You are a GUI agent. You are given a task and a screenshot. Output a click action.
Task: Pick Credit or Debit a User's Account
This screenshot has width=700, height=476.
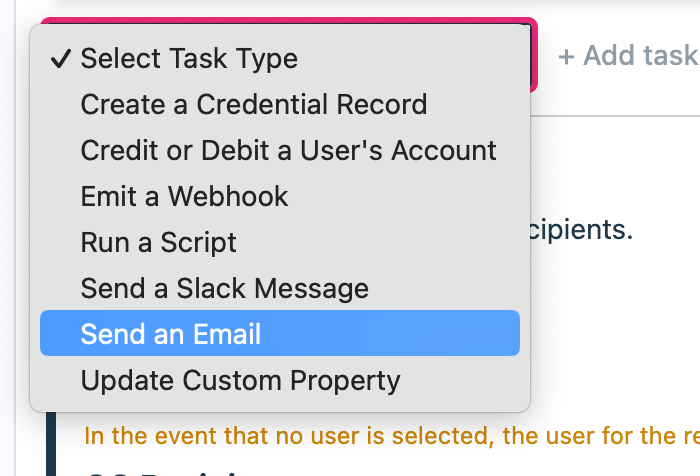tap(288, 150)
